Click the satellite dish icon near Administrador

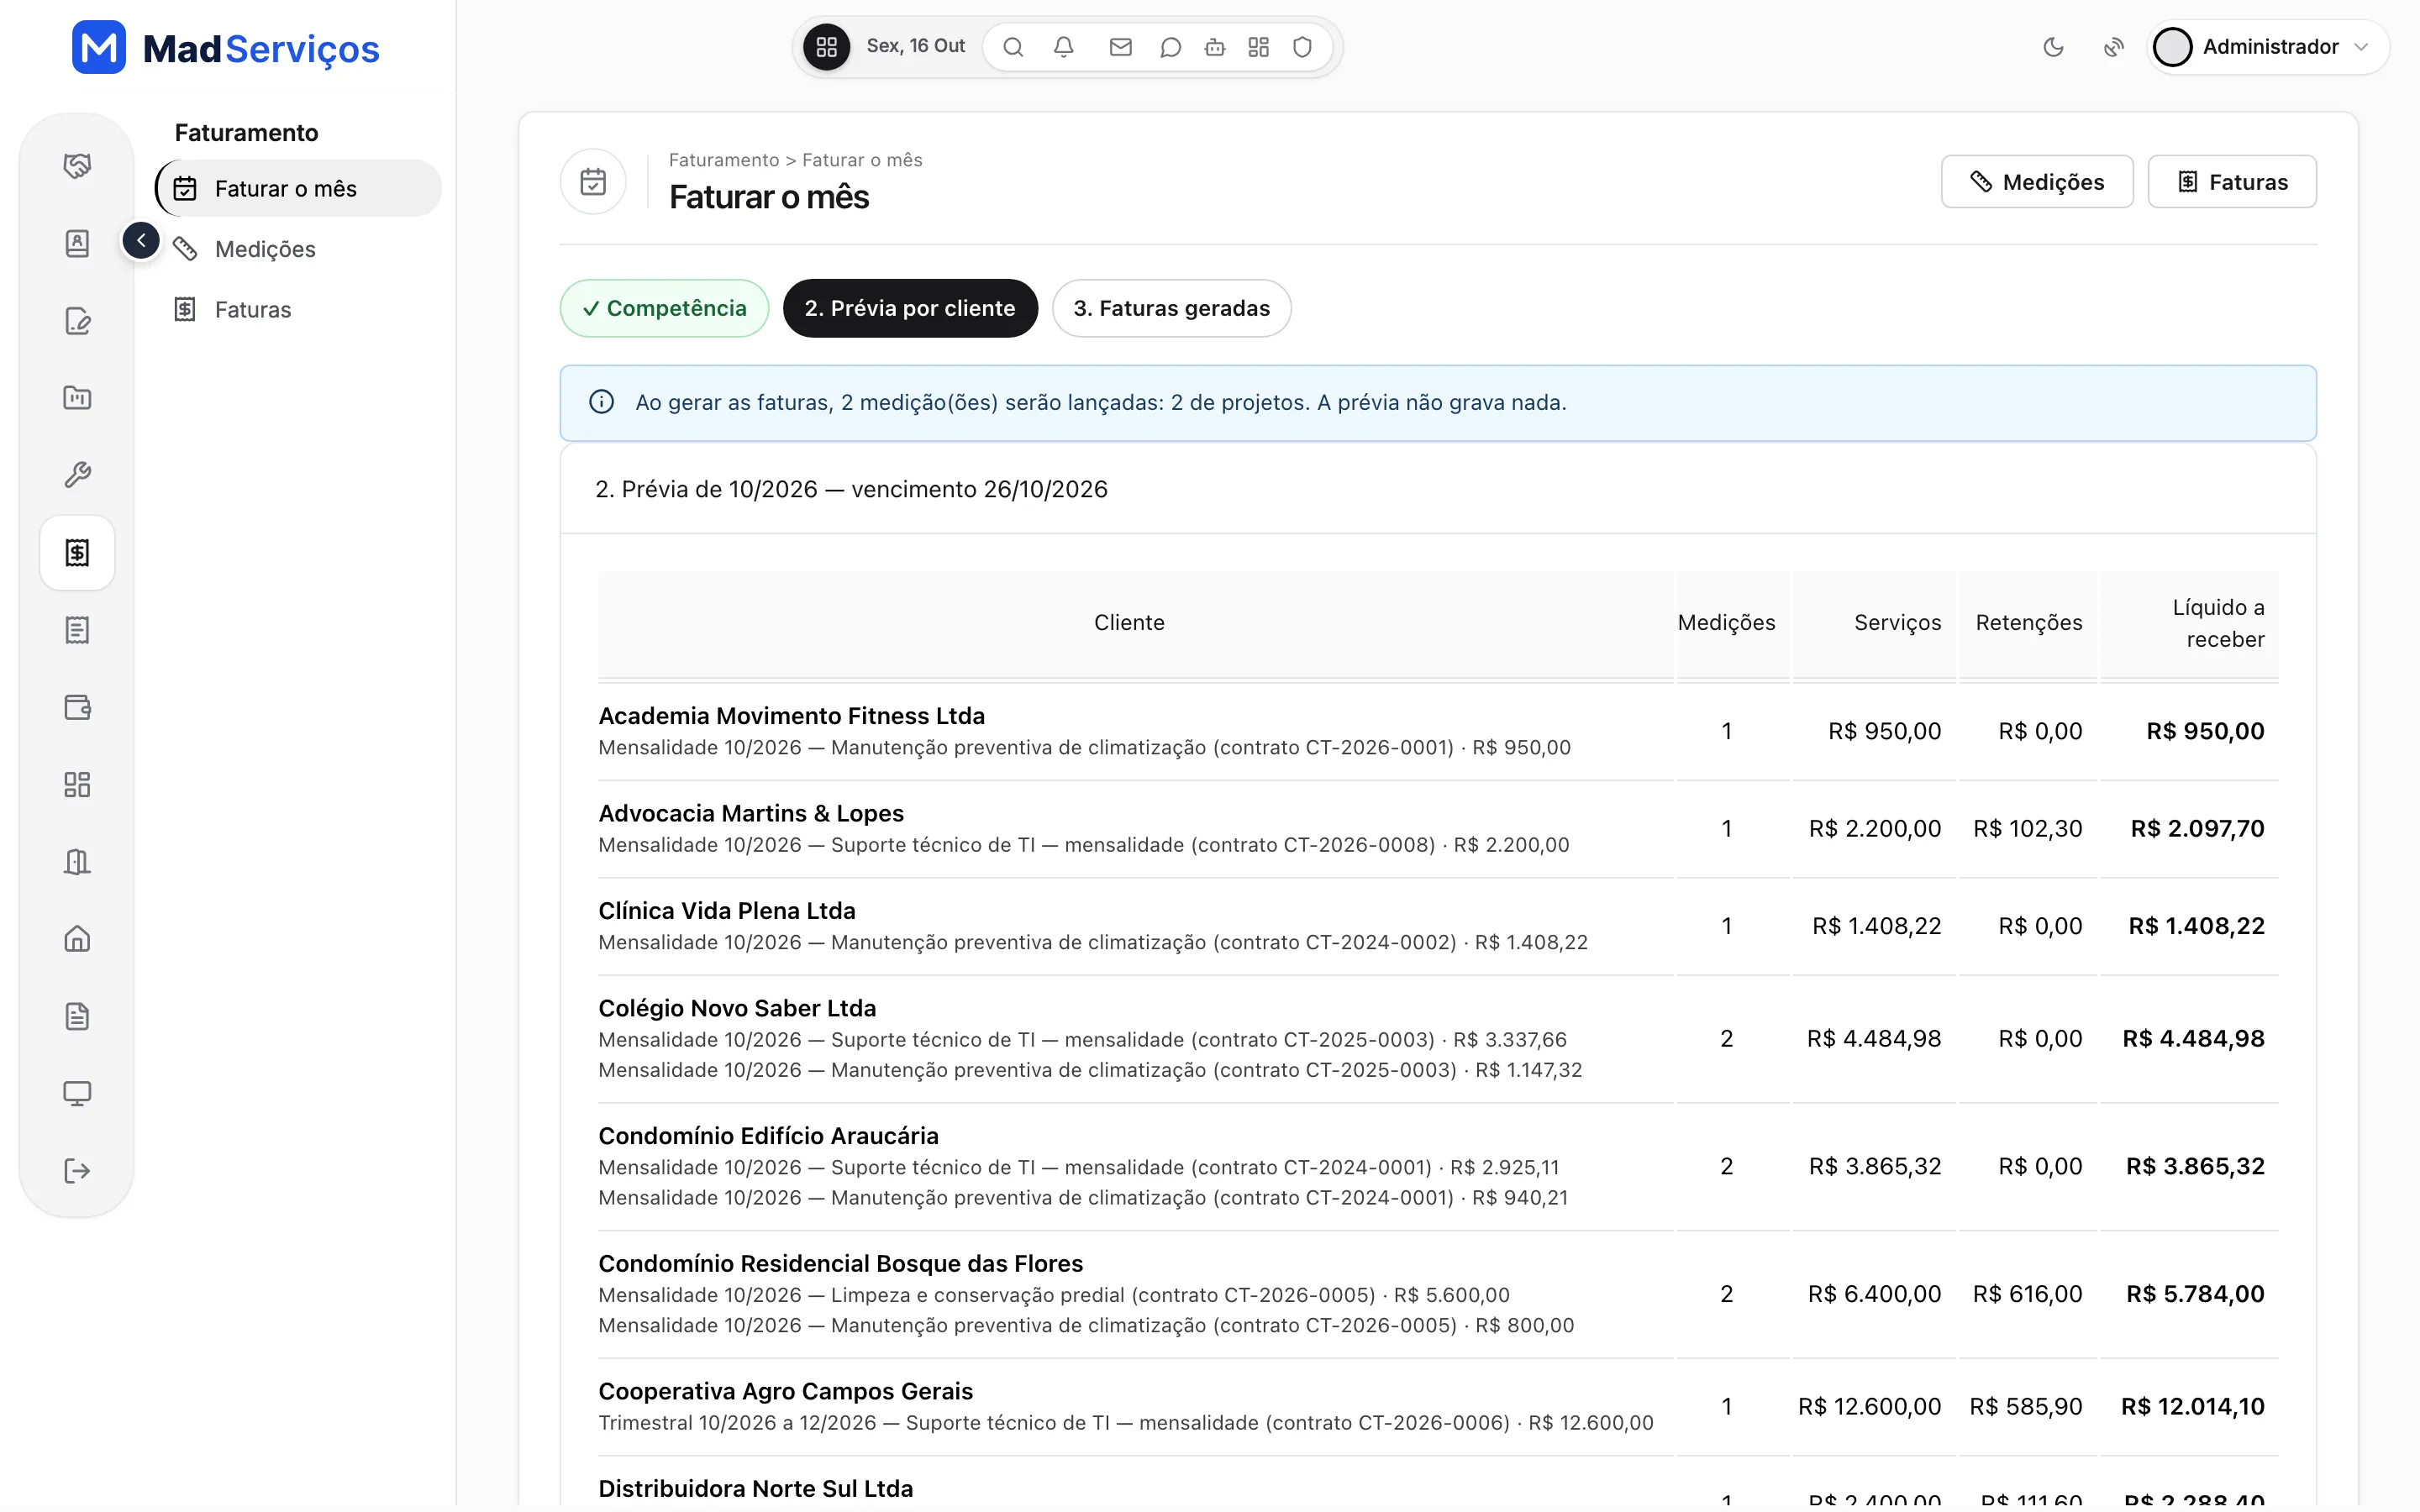coord(2113,47)
